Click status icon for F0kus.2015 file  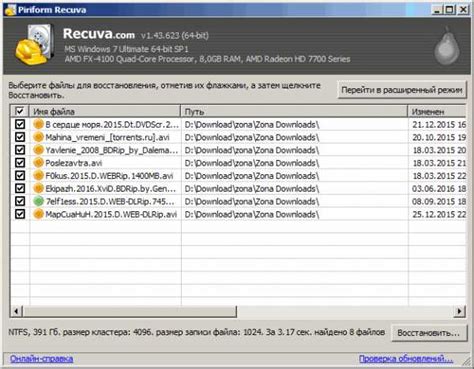point(38,175)
